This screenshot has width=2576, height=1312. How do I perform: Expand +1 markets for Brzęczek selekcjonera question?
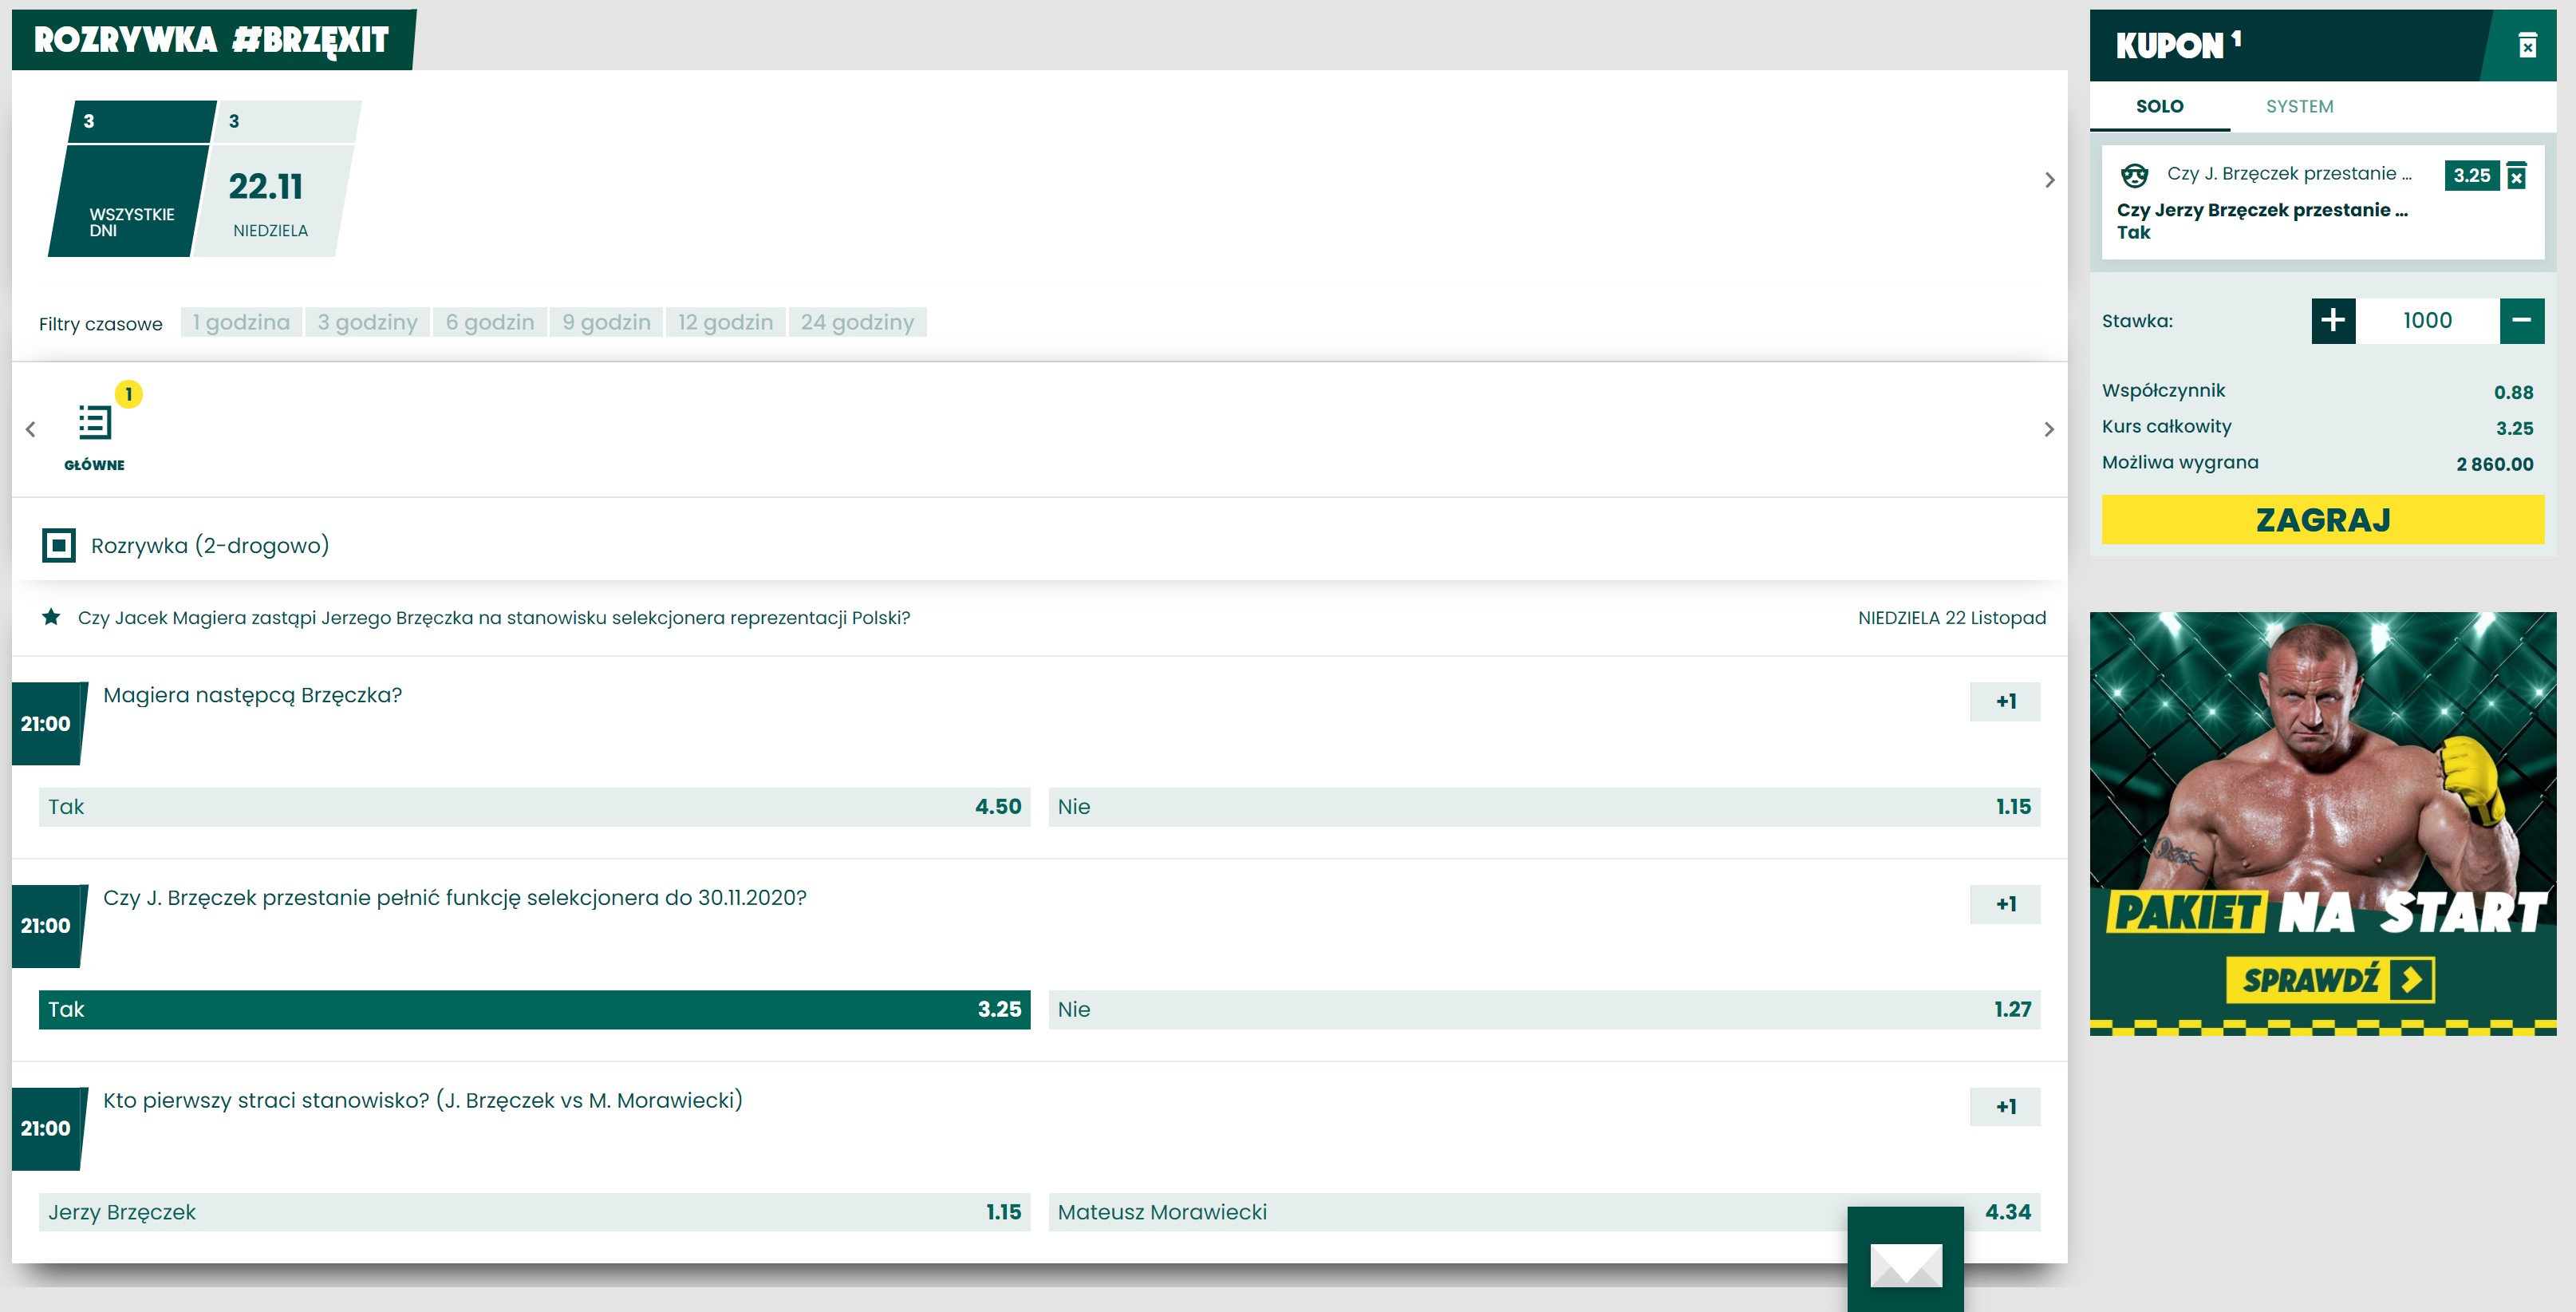coord(2005,904)
